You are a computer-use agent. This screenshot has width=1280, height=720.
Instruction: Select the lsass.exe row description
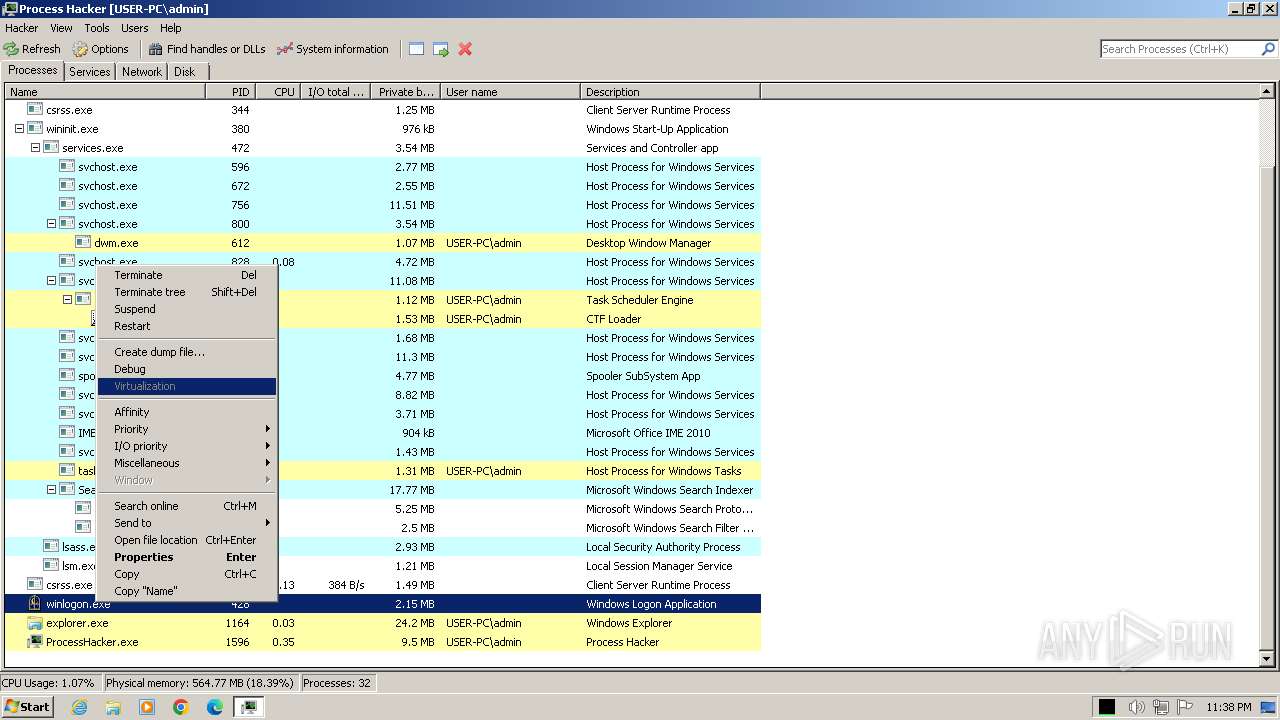(663, 547)
